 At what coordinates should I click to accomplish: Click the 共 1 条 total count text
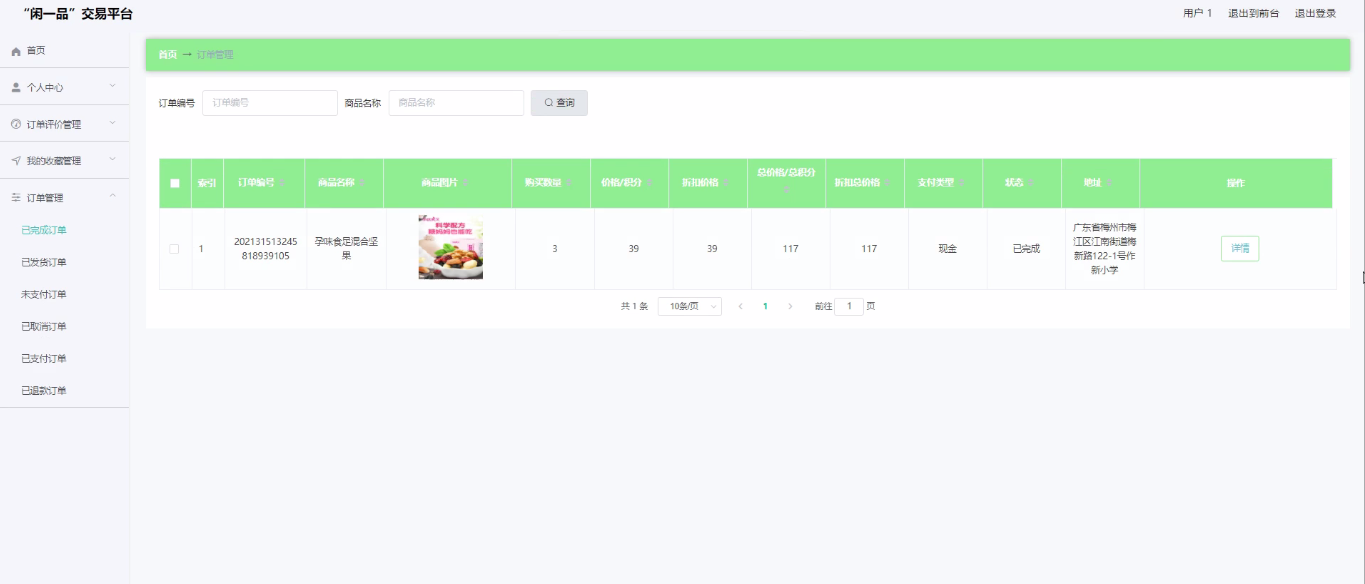(x=634, y=307)
